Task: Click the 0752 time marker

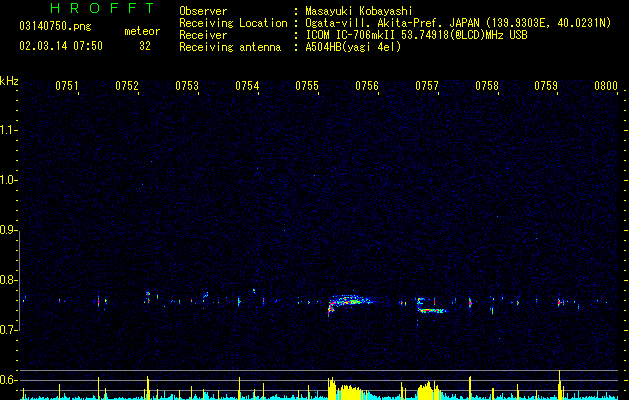Action: pos(127,86)
